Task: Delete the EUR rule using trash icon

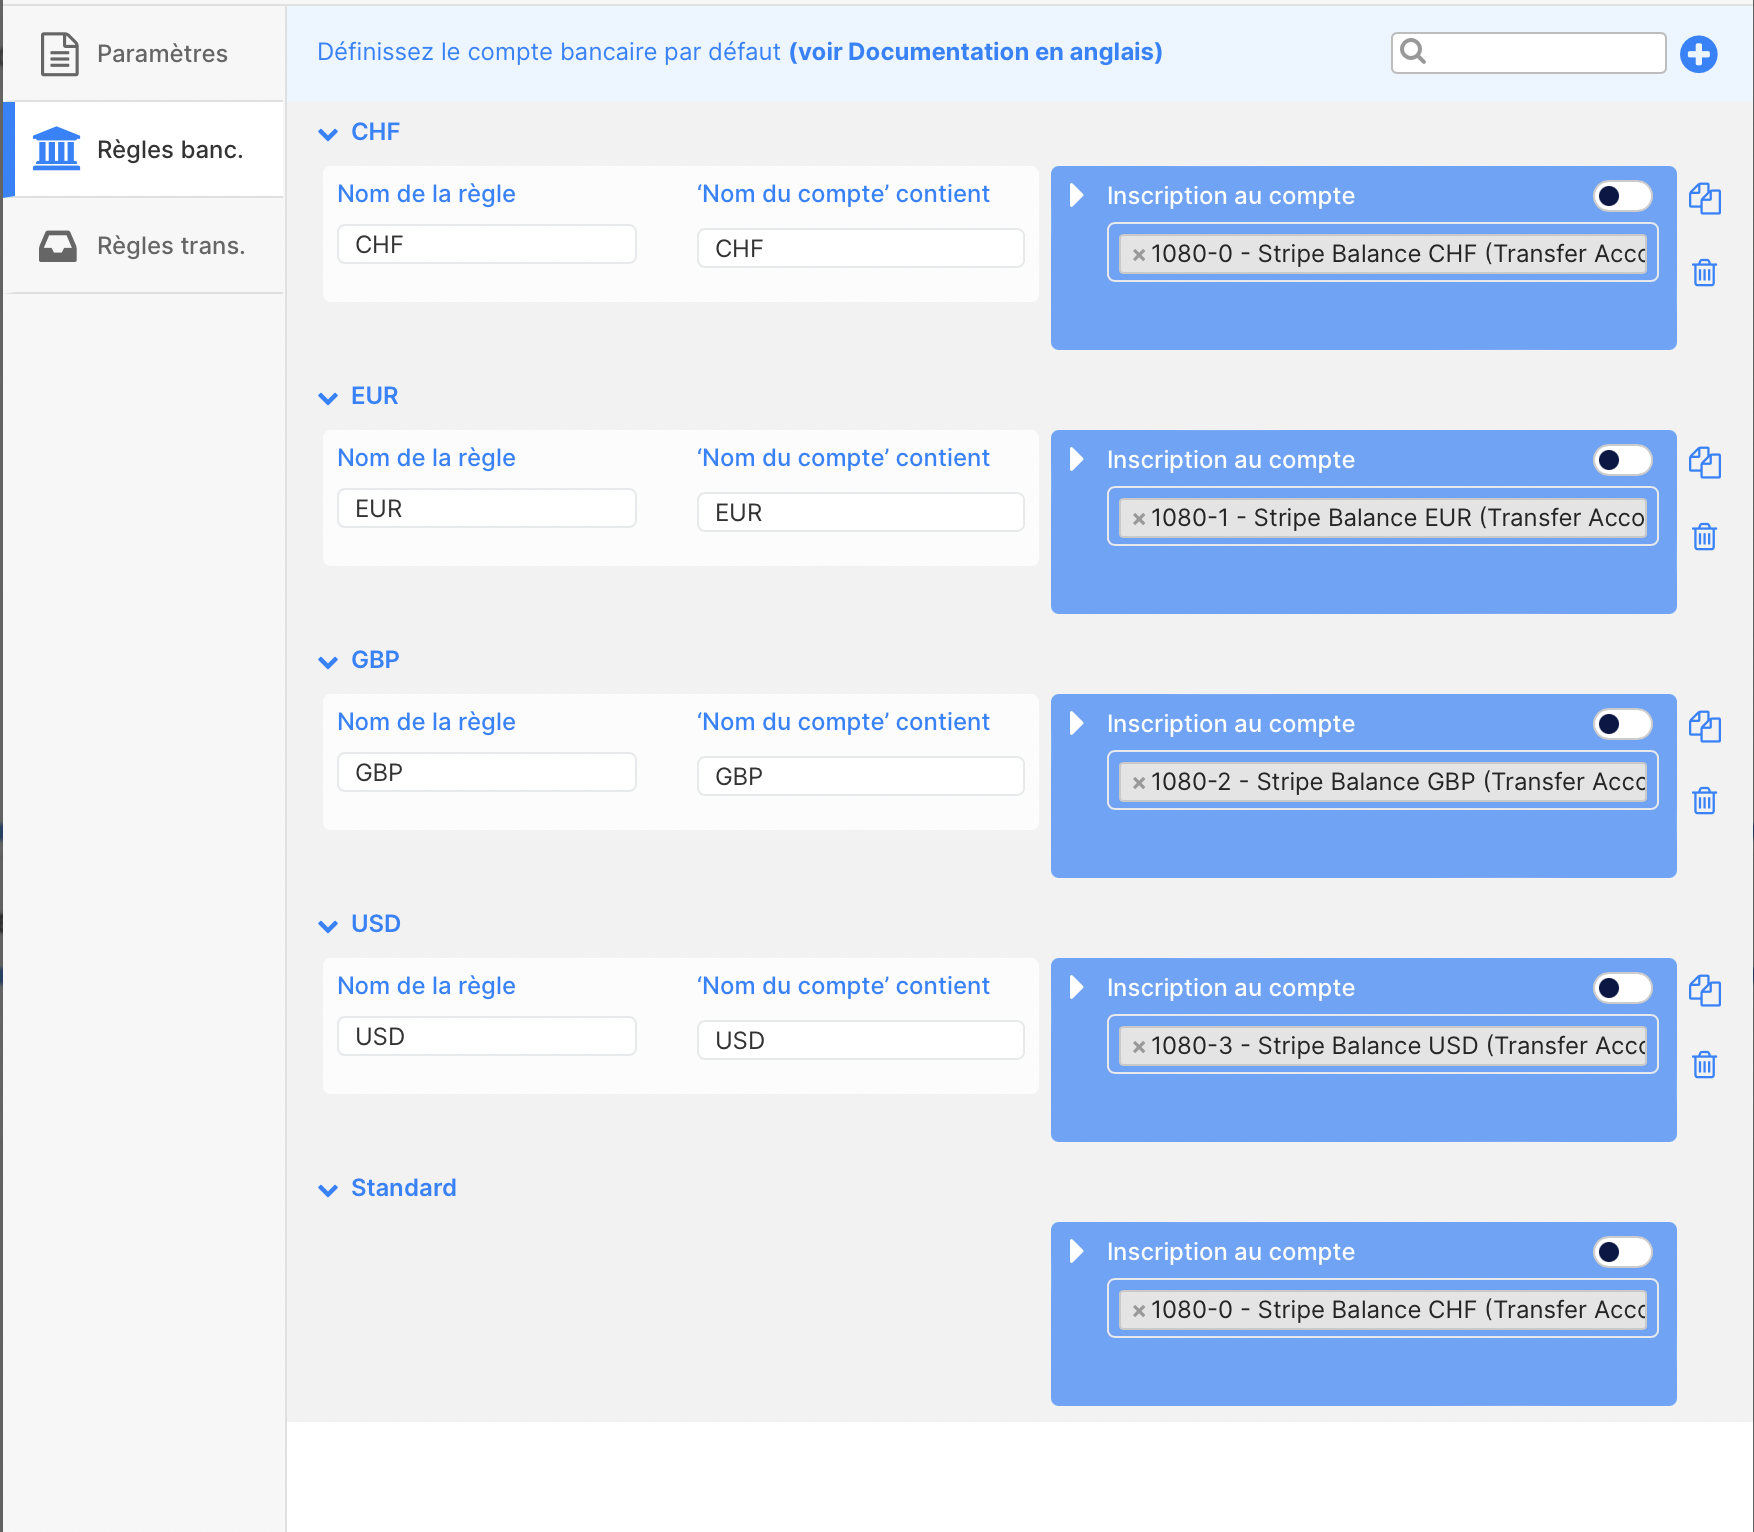Action: [x=1704, y=536]
